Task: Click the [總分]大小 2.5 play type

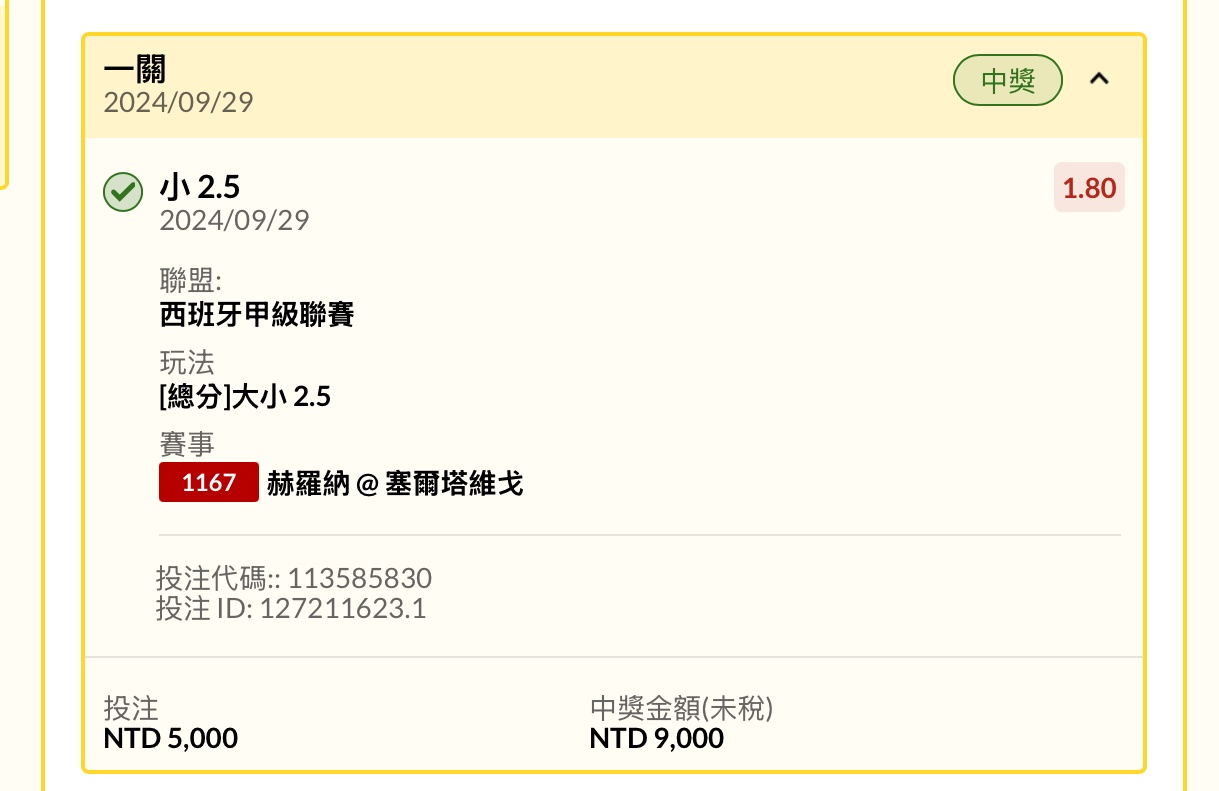Action: tap(245, 397)
